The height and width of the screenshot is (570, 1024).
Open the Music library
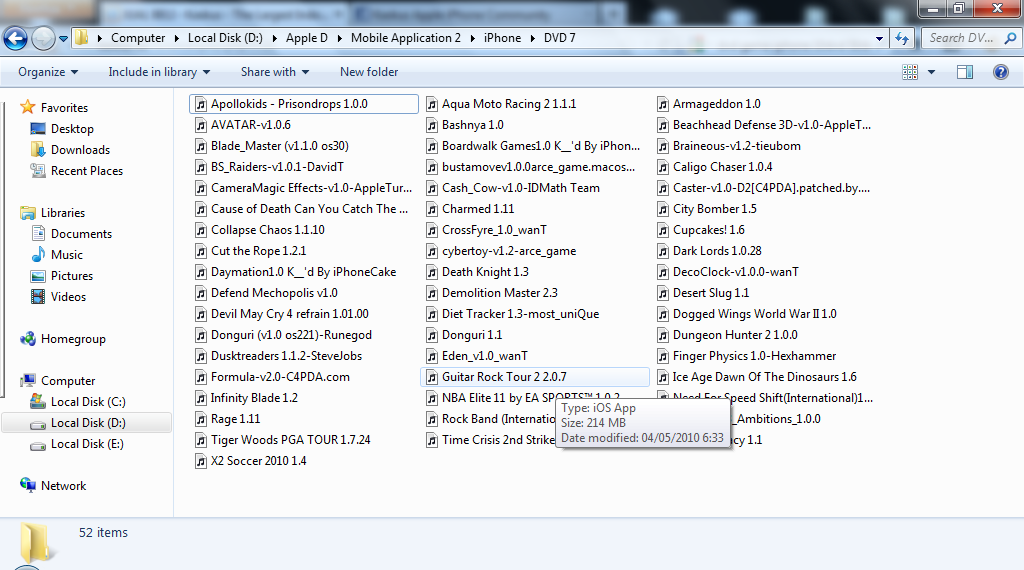pyautogui.click(x=67, y=255)
